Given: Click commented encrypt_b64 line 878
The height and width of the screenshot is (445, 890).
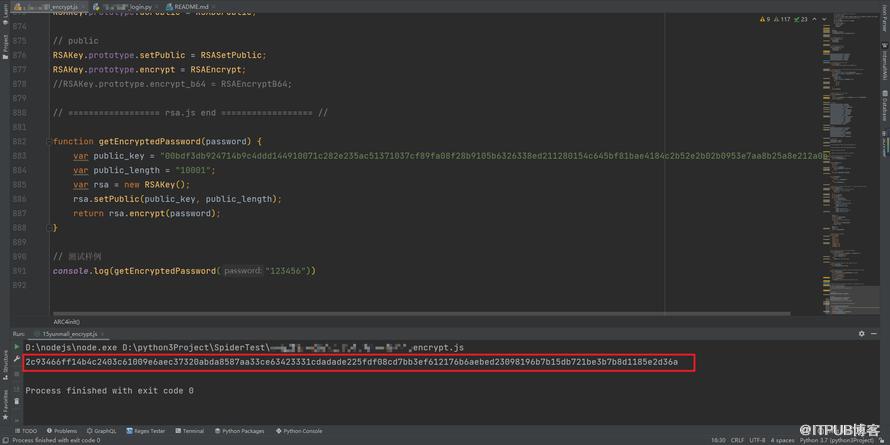Looking at the screenshot, I should coord(172,84).
